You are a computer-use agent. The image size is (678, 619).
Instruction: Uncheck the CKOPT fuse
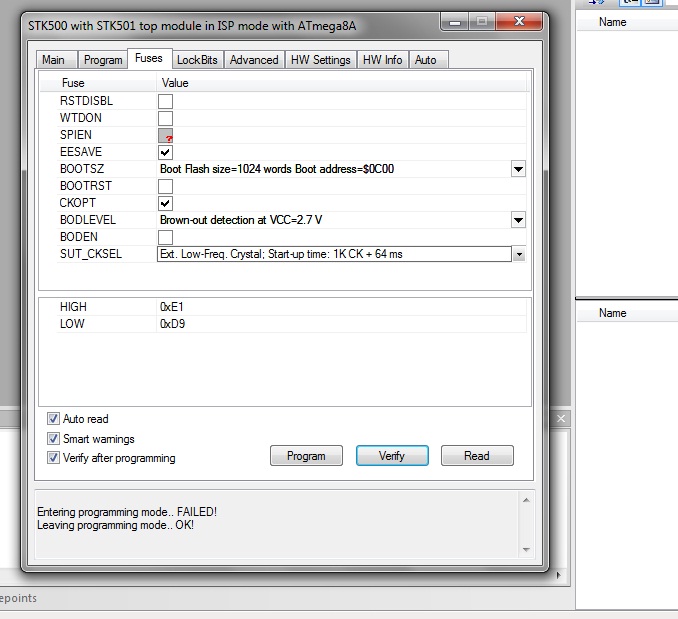(165, 203)
